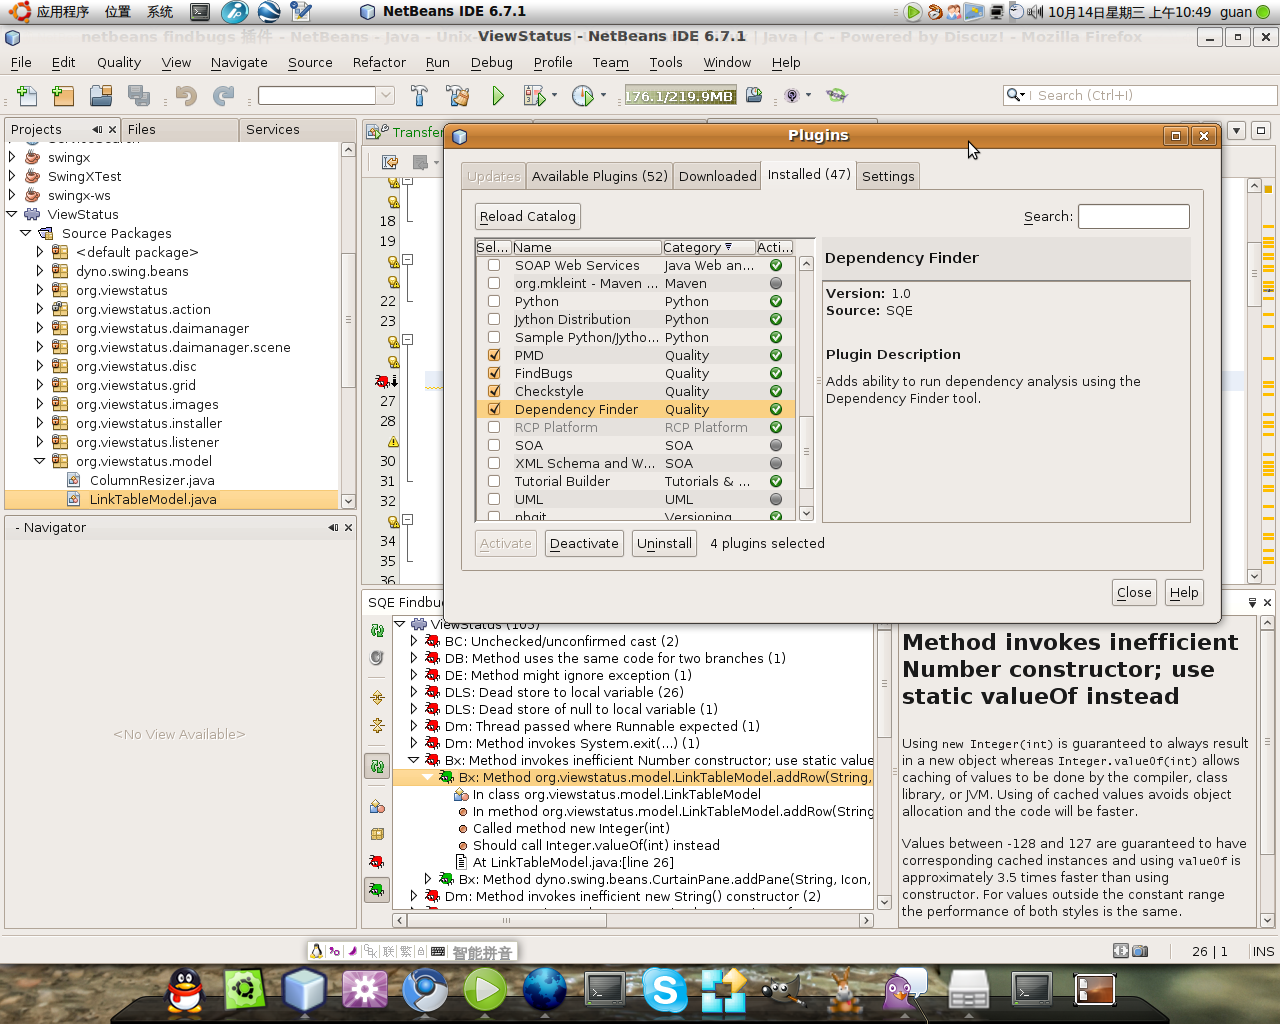This screenshot has width=1280, height=1024.
Task: Check the UML plugin checkbox
Action: (x=494, y=499)
